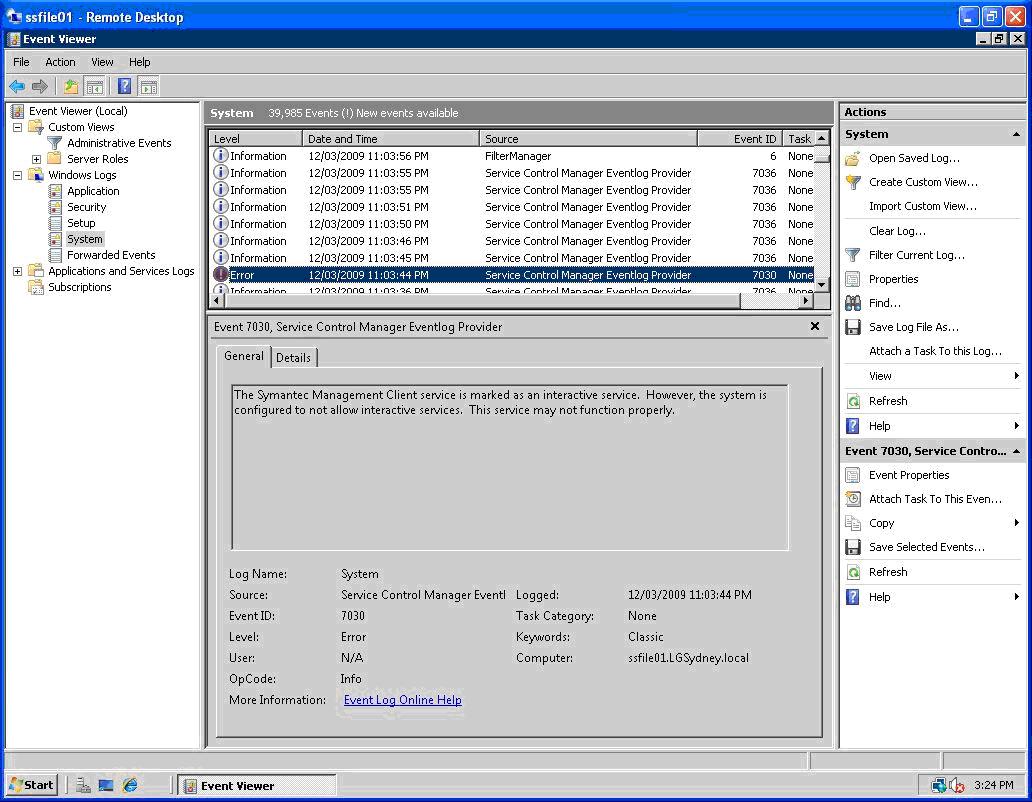1032x802 pixels.
Task: Select the Security log
Action: (x=87, y=207)
